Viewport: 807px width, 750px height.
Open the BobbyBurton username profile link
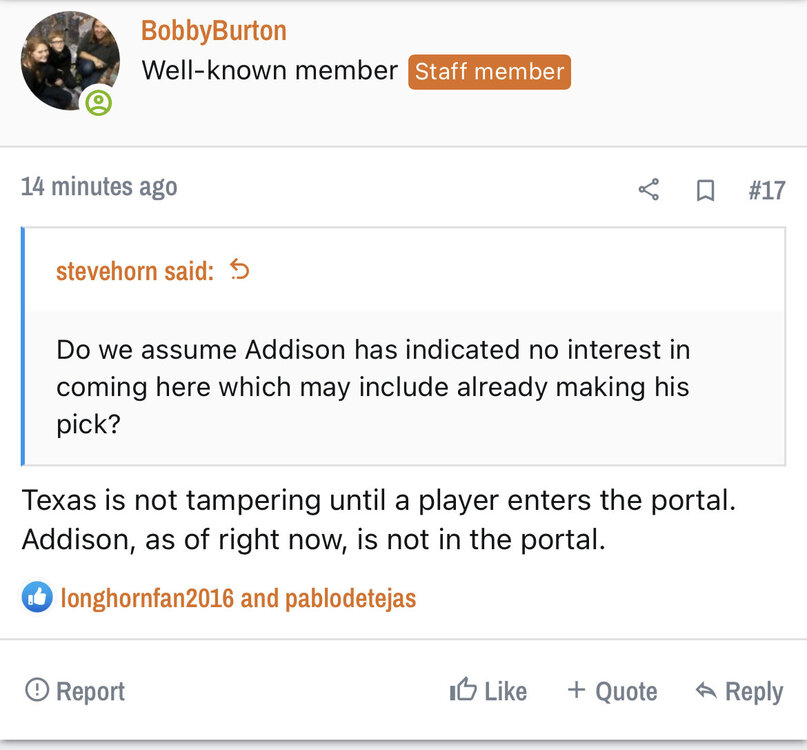(213, 31)
